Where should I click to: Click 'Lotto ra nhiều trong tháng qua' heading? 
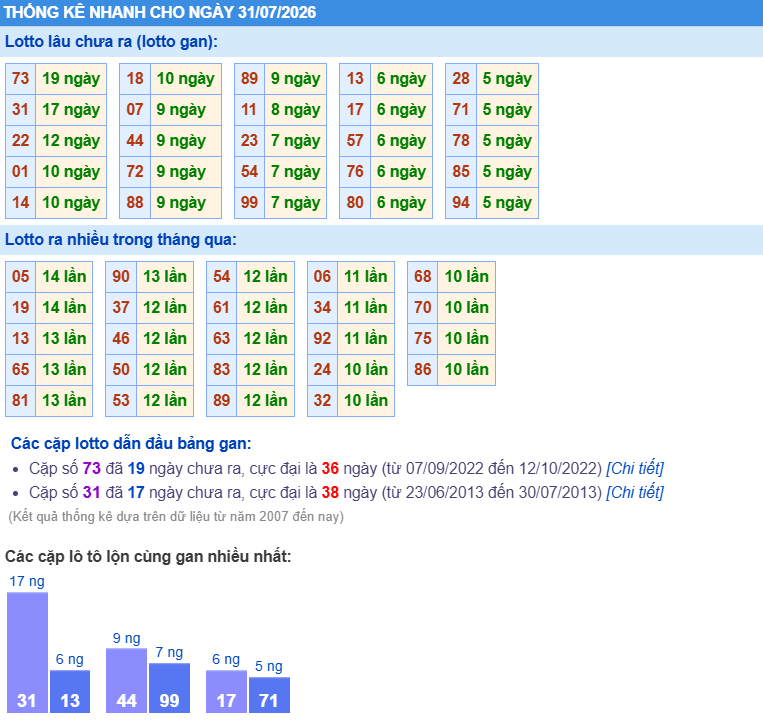coord(120,239)
